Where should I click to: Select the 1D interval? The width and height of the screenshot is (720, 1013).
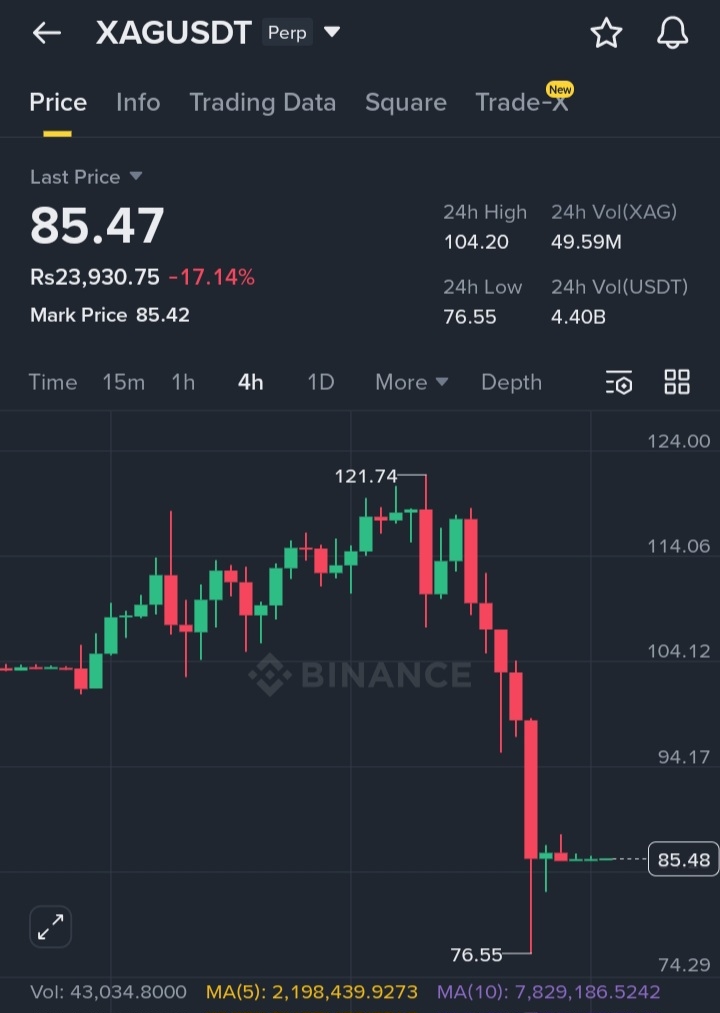[320, 382]
